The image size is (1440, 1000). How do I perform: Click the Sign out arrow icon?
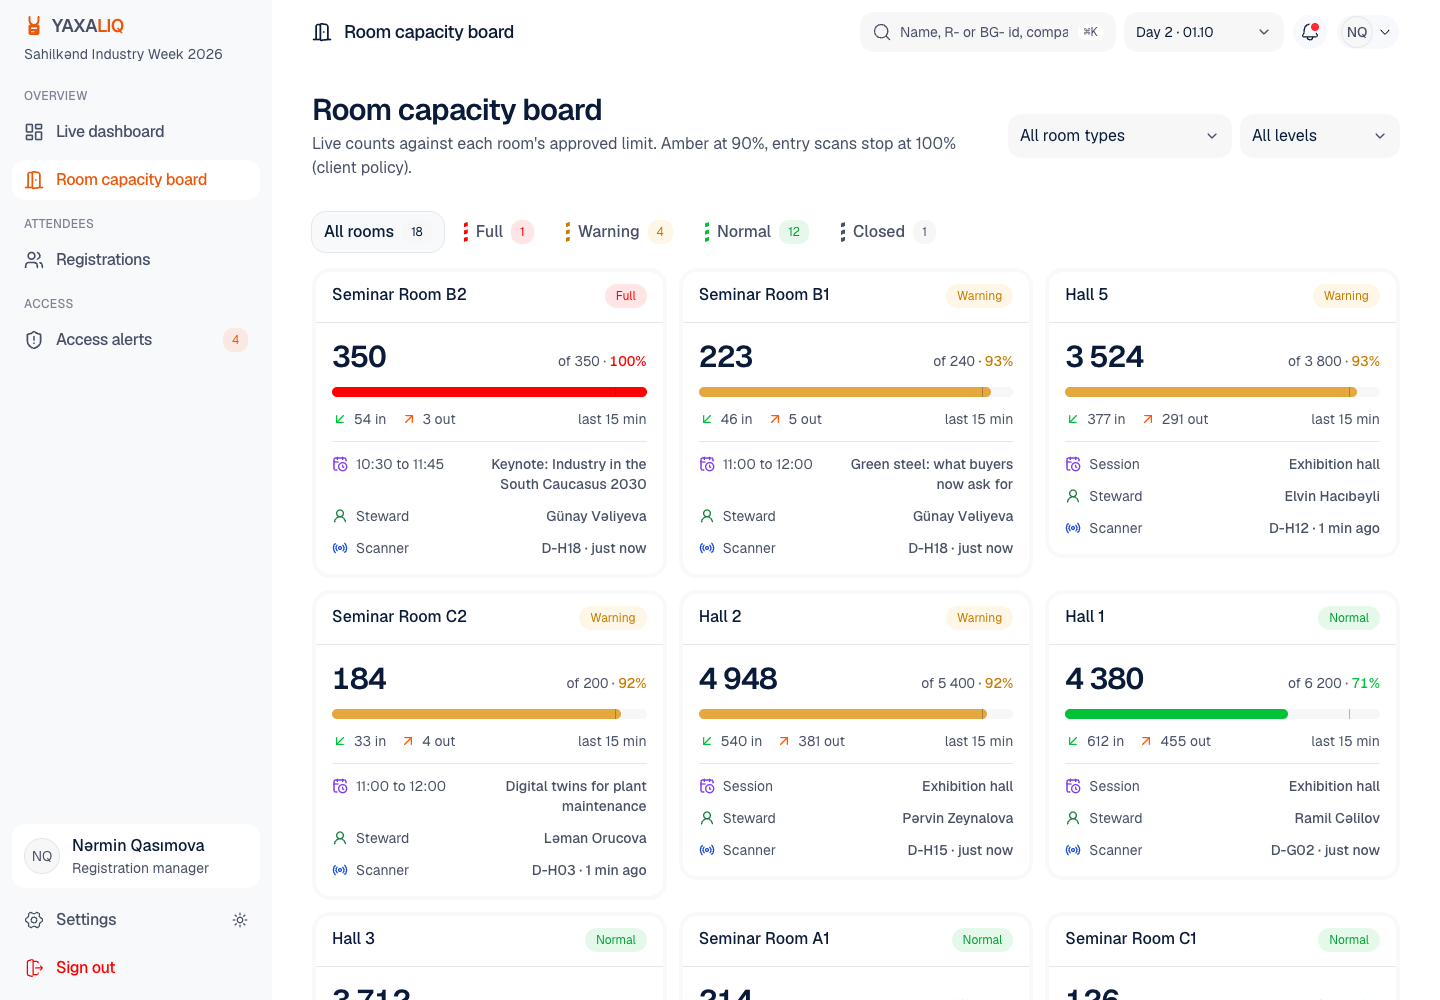34,968
